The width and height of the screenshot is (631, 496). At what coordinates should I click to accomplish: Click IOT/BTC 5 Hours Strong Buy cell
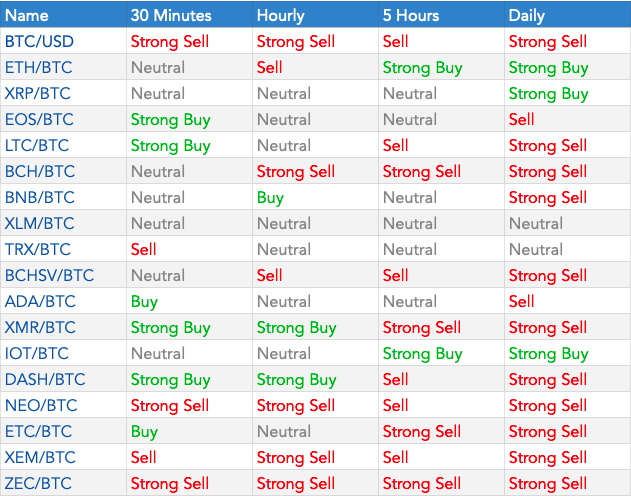click(423, 354)
